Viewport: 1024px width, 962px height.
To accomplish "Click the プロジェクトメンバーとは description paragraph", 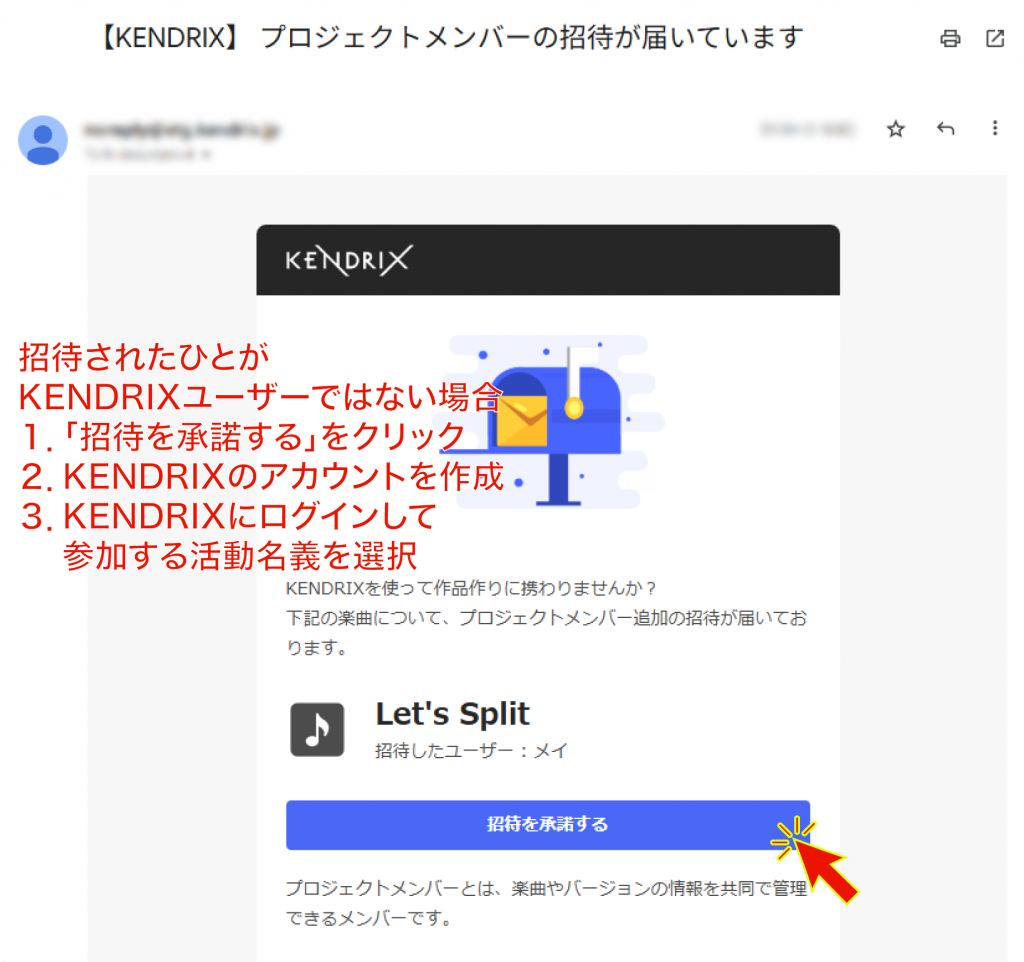I will 546,902.
